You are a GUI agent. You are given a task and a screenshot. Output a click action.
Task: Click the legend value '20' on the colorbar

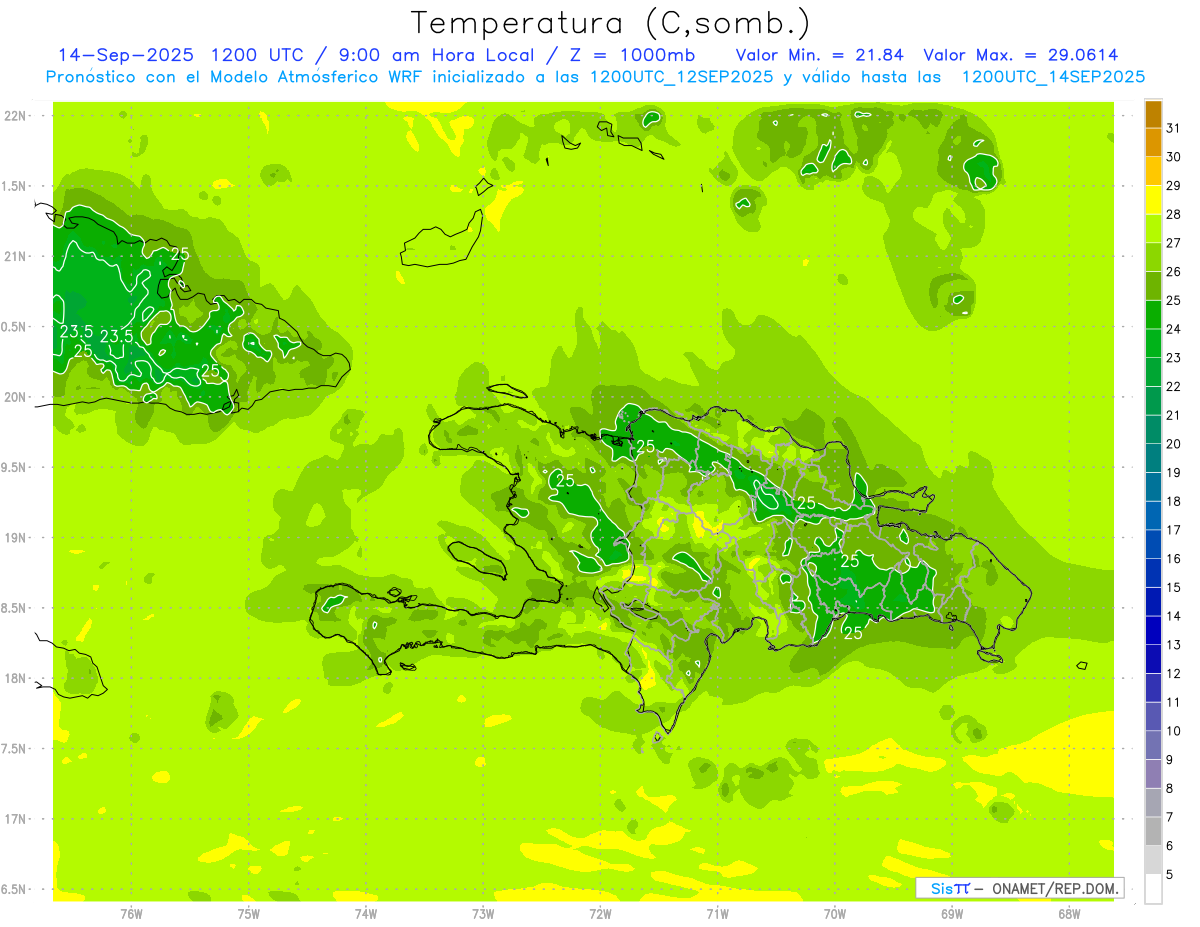click(x=1174, y=444)
